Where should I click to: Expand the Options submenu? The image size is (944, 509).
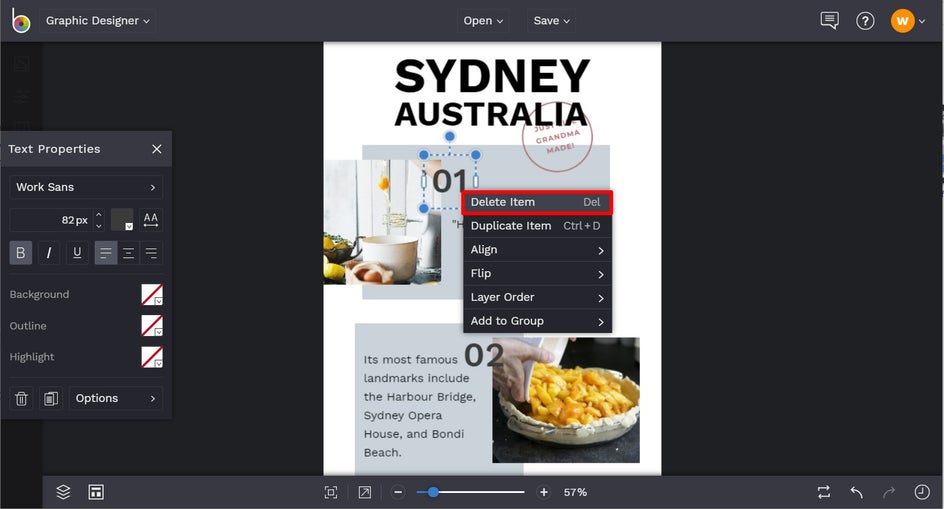116,399
